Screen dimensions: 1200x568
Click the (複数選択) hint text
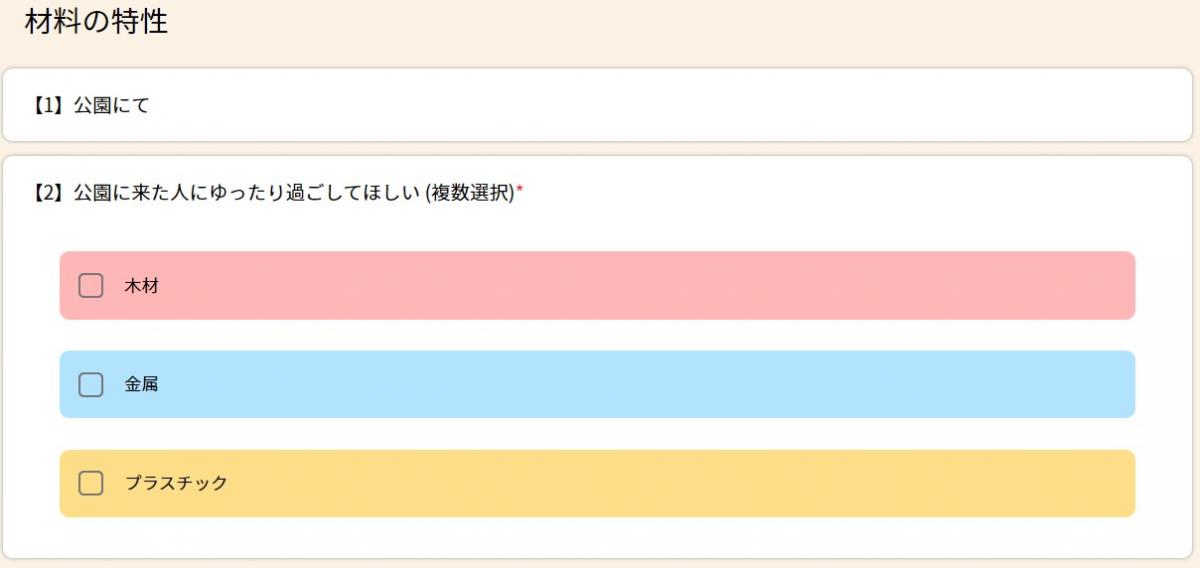(470, 193)
